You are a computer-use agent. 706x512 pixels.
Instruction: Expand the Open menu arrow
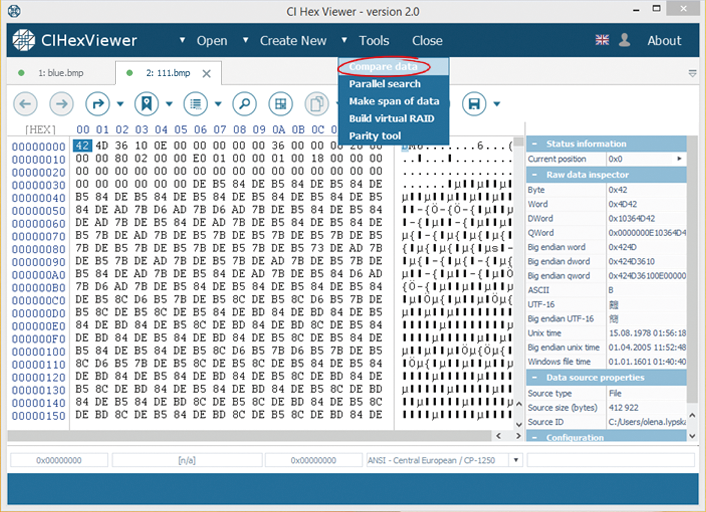[x=182, y=40]
